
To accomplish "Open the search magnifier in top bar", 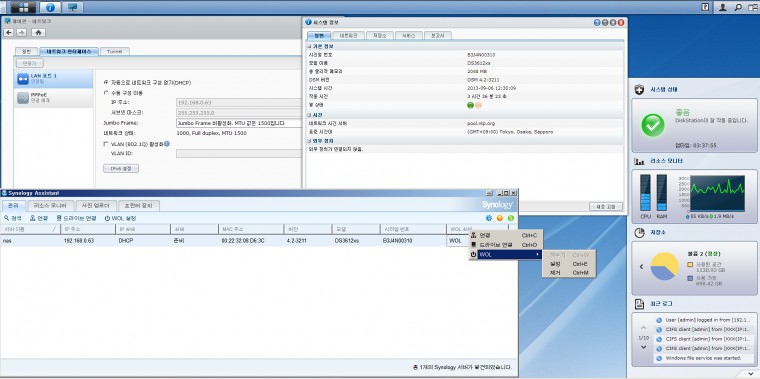I will (737, 7).
